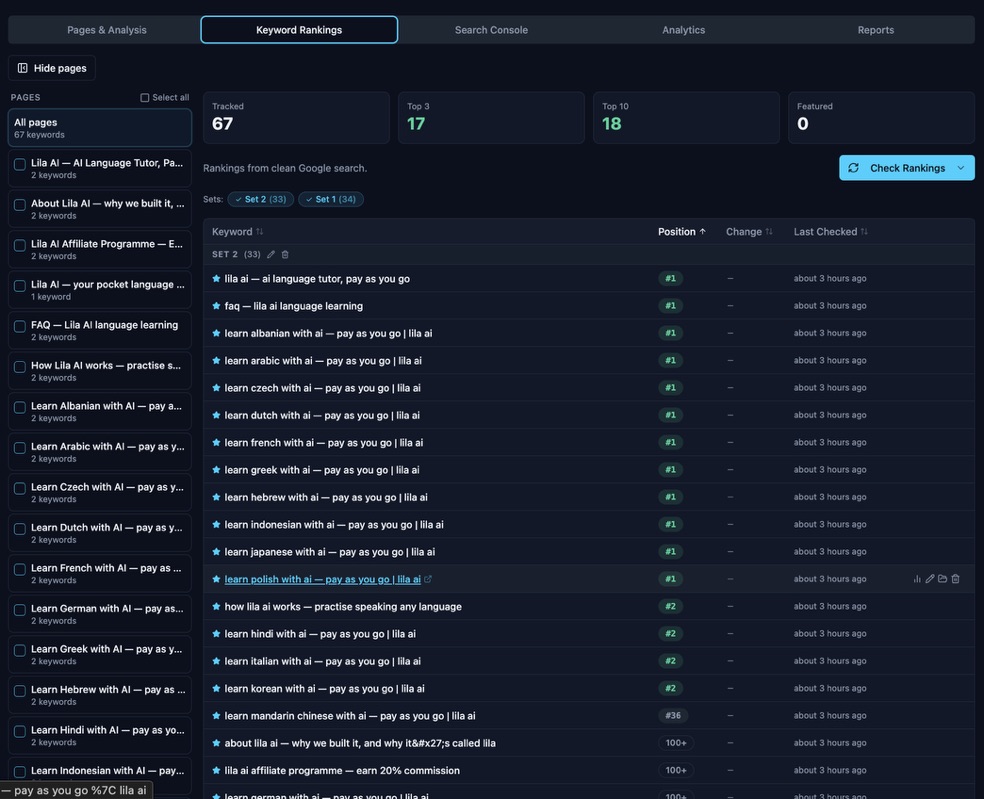Click the Top 10 stat card

[687, 118]
